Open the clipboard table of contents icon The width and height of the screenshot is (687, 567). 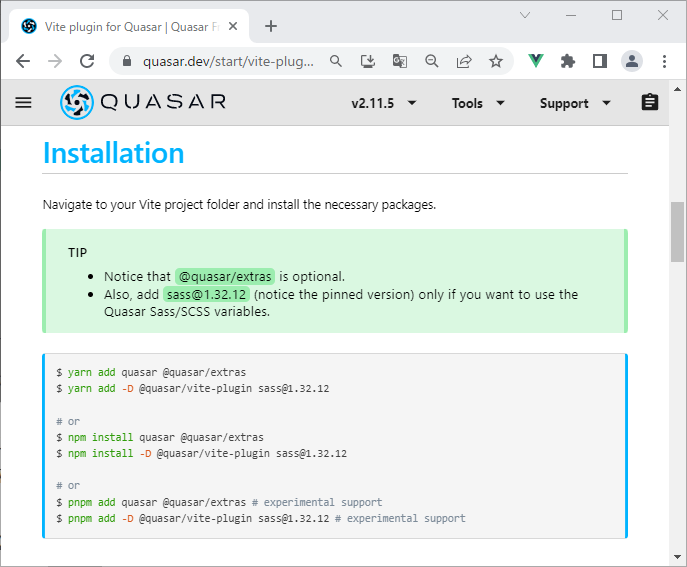click(650, 103)
